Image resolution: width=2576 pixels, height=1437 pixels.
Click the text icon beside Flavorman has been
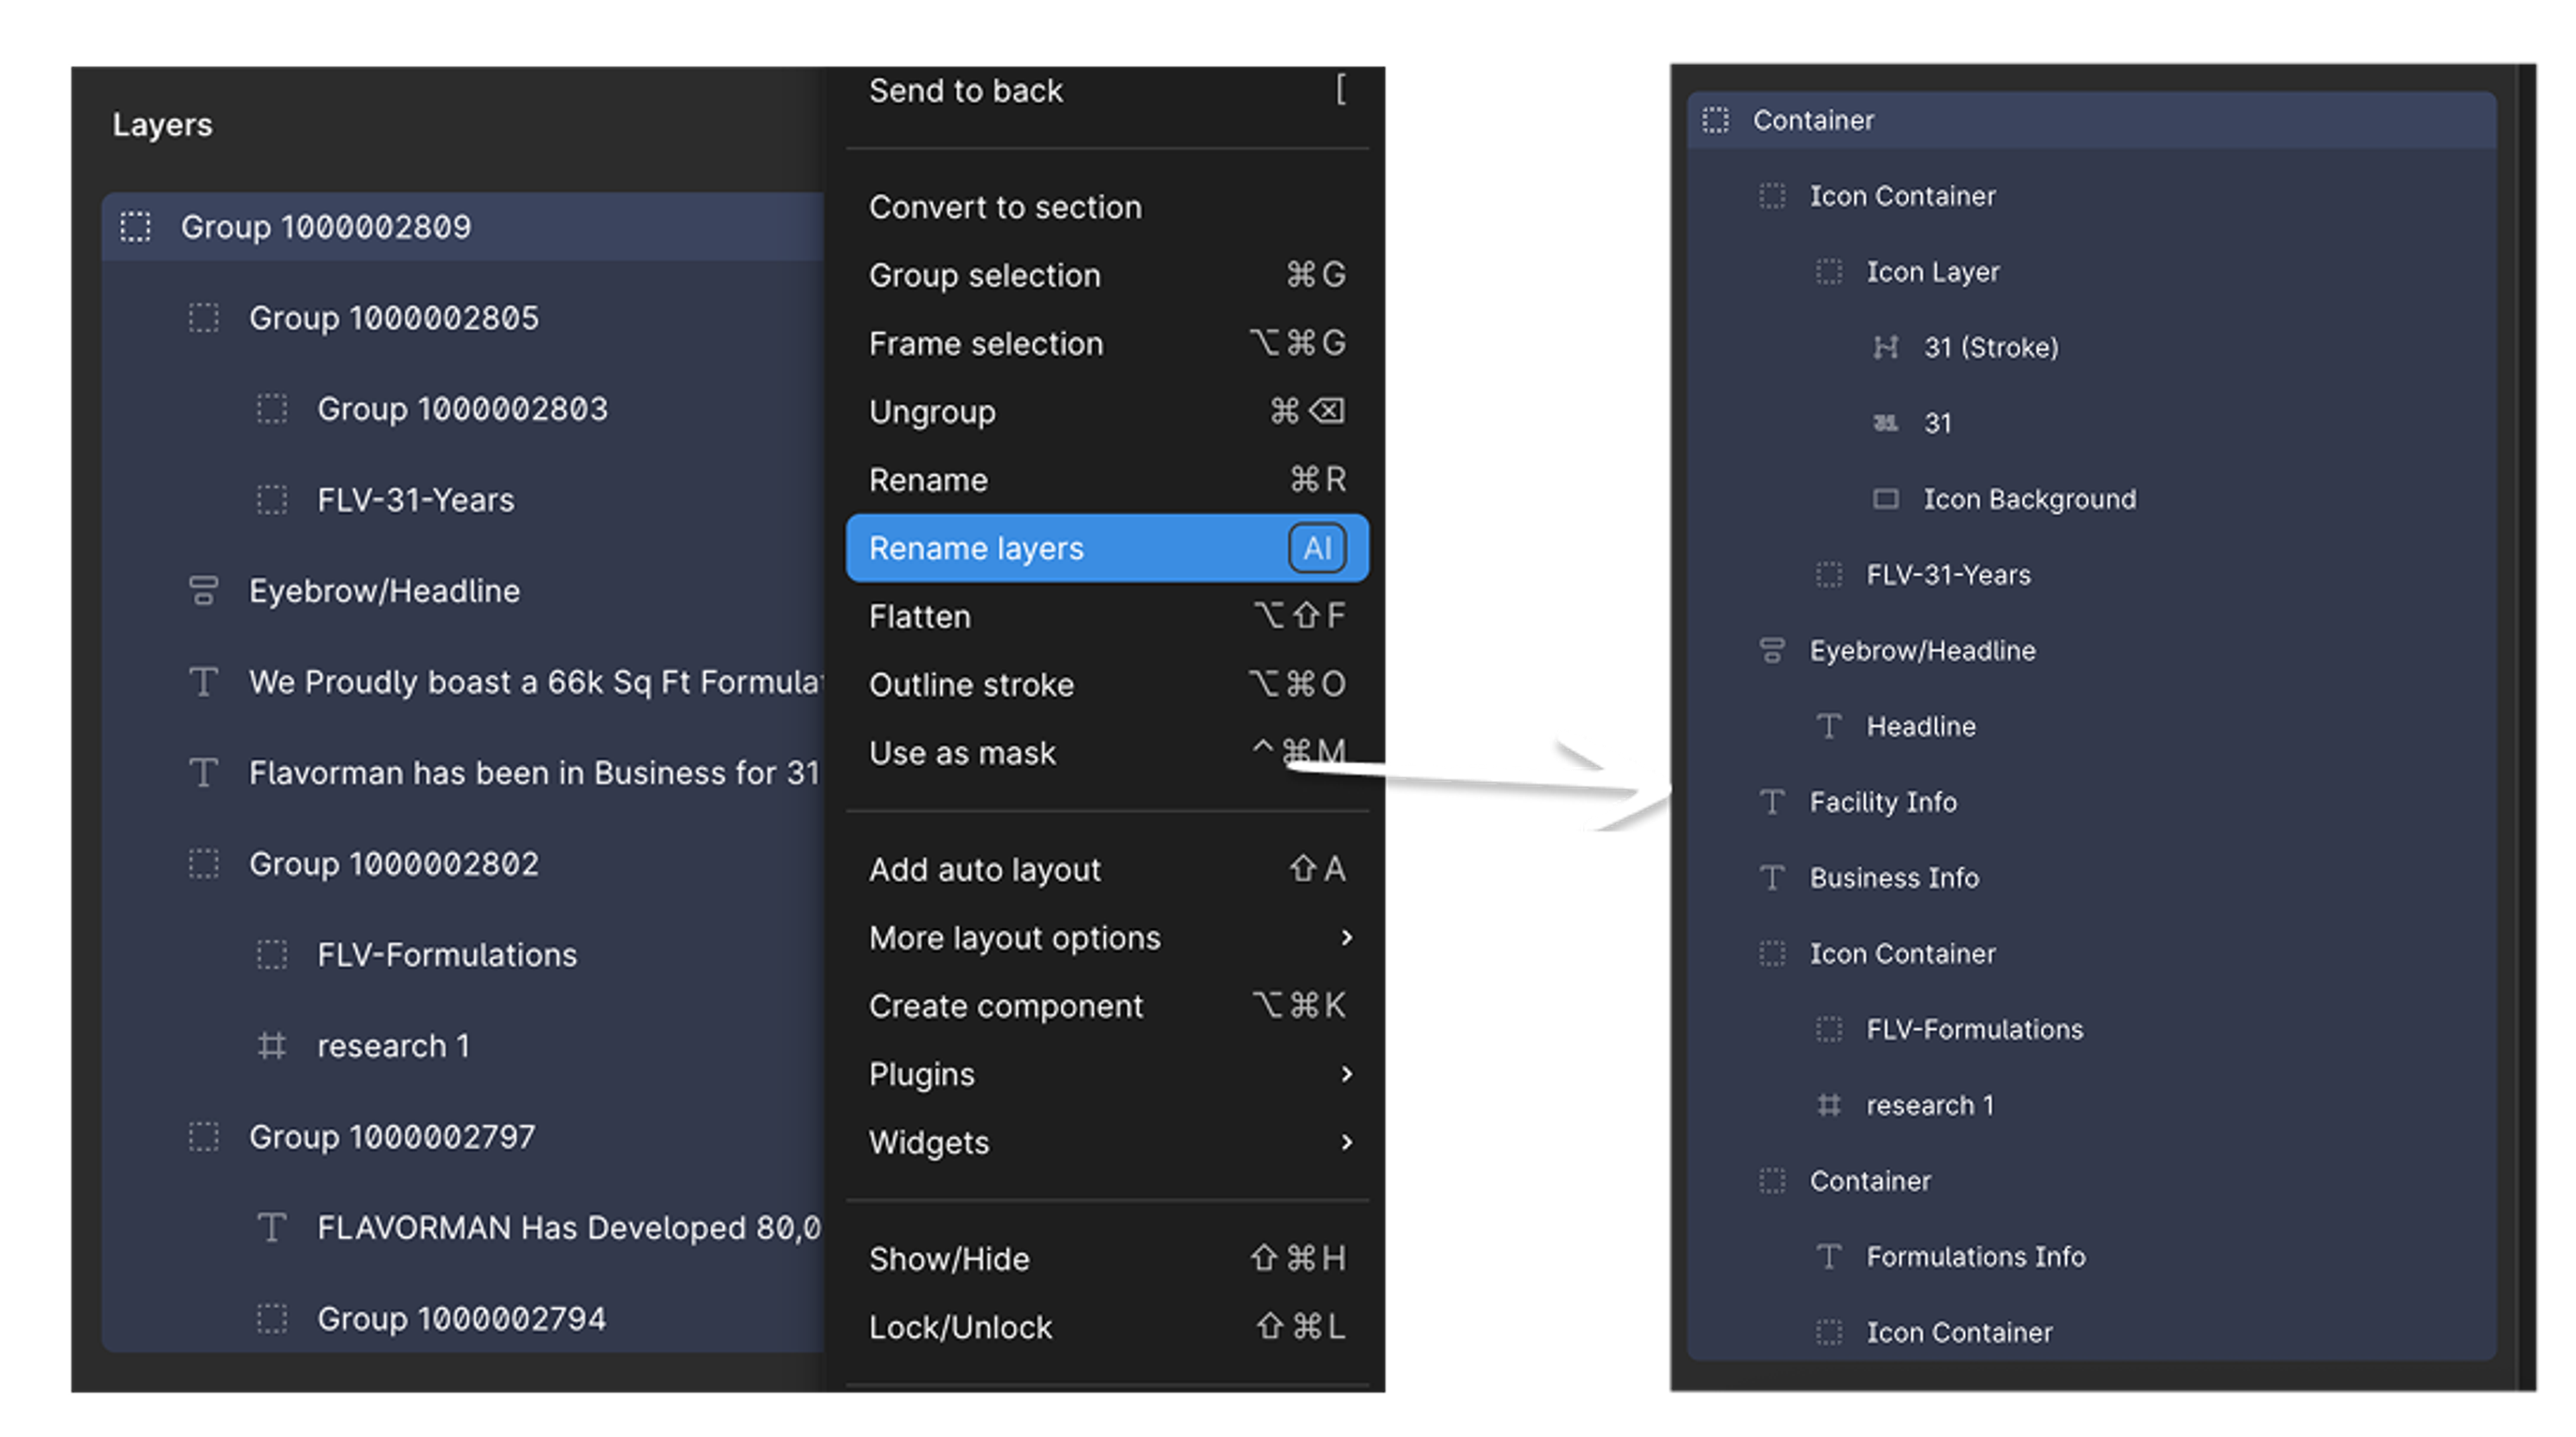coord(203,773)
